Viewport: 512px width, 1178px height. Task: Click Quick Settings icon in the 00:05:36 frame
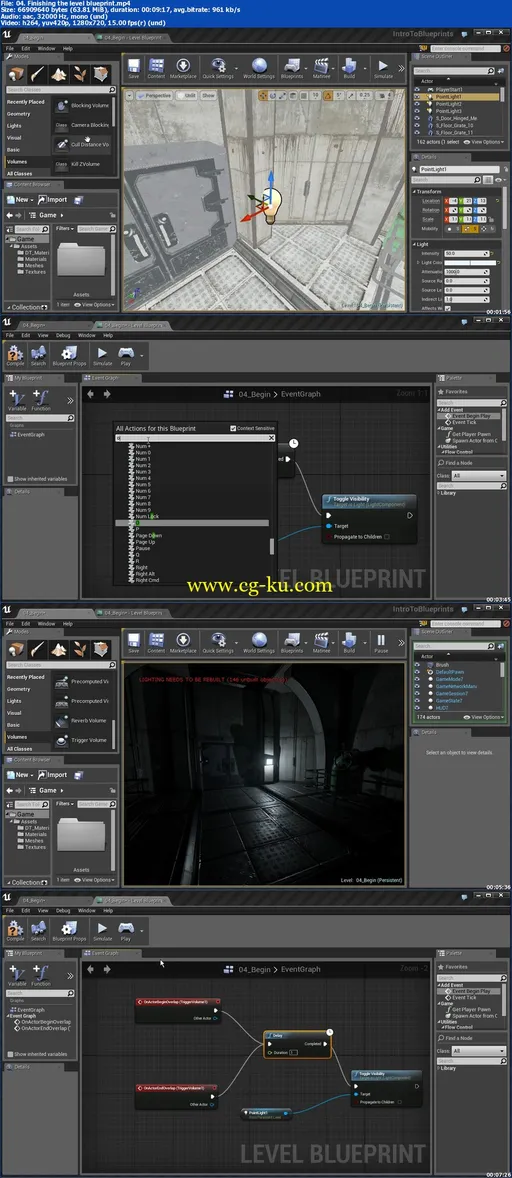click(218, 642)
